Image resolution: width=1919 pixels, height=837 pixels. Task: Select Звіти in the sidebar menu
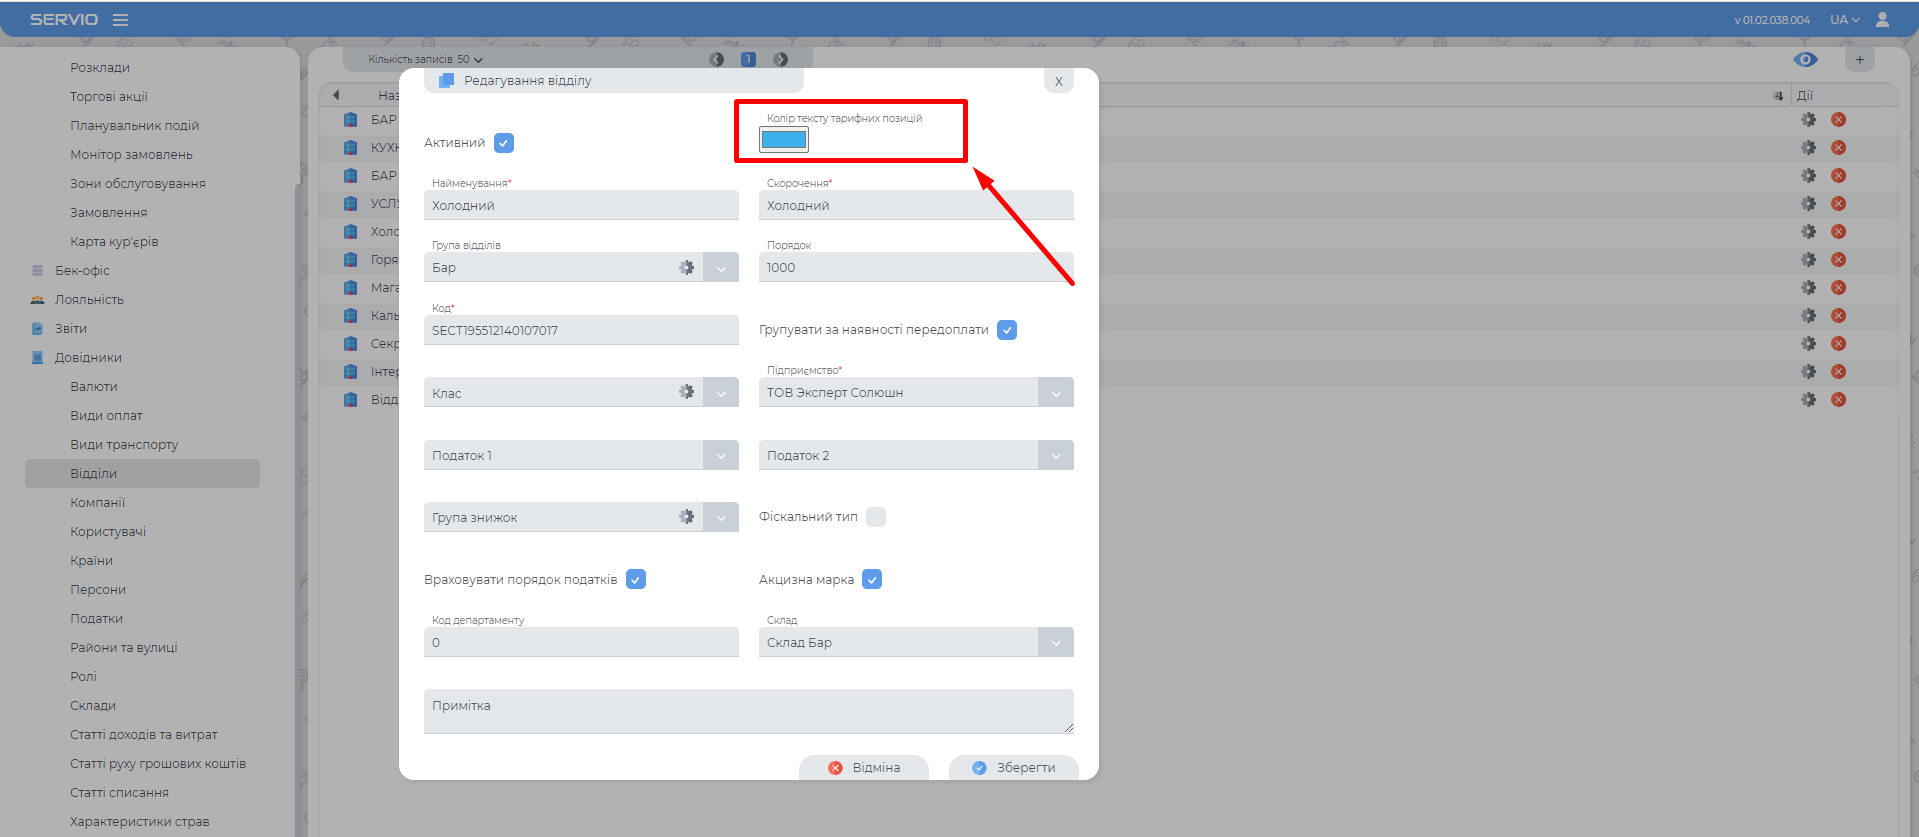pos(71,329)
